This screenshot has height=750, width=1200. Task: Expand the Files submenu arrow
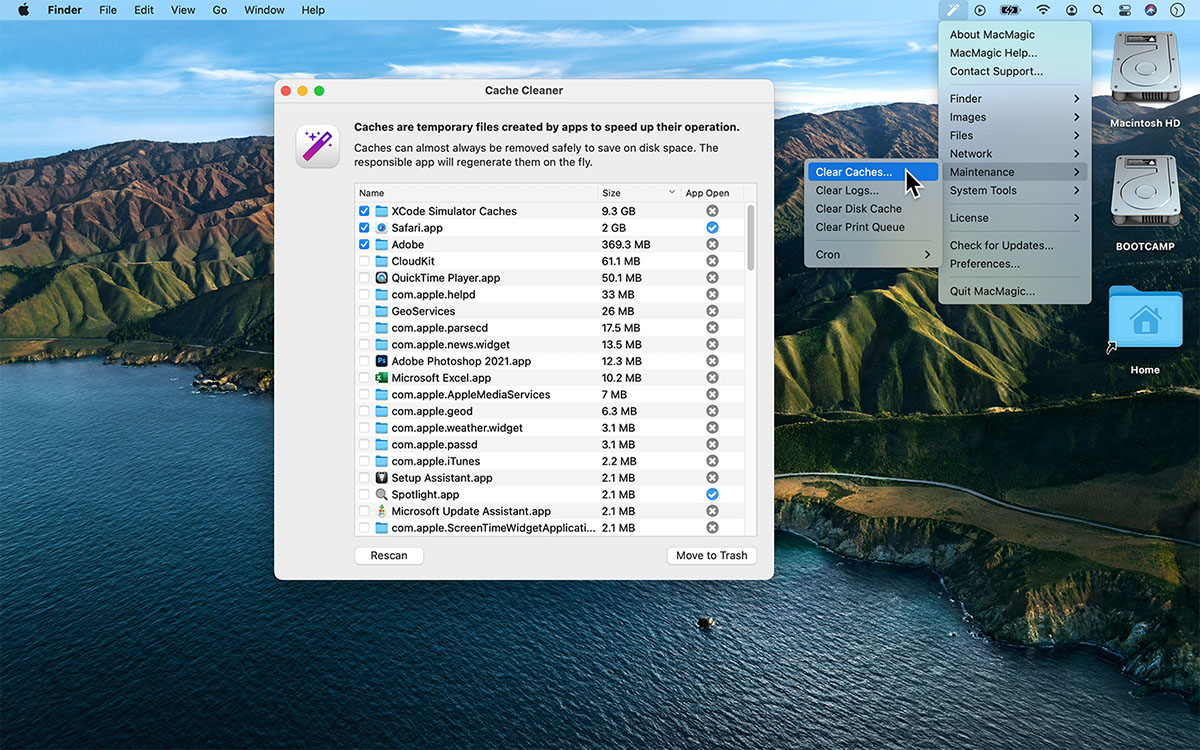1076,135
